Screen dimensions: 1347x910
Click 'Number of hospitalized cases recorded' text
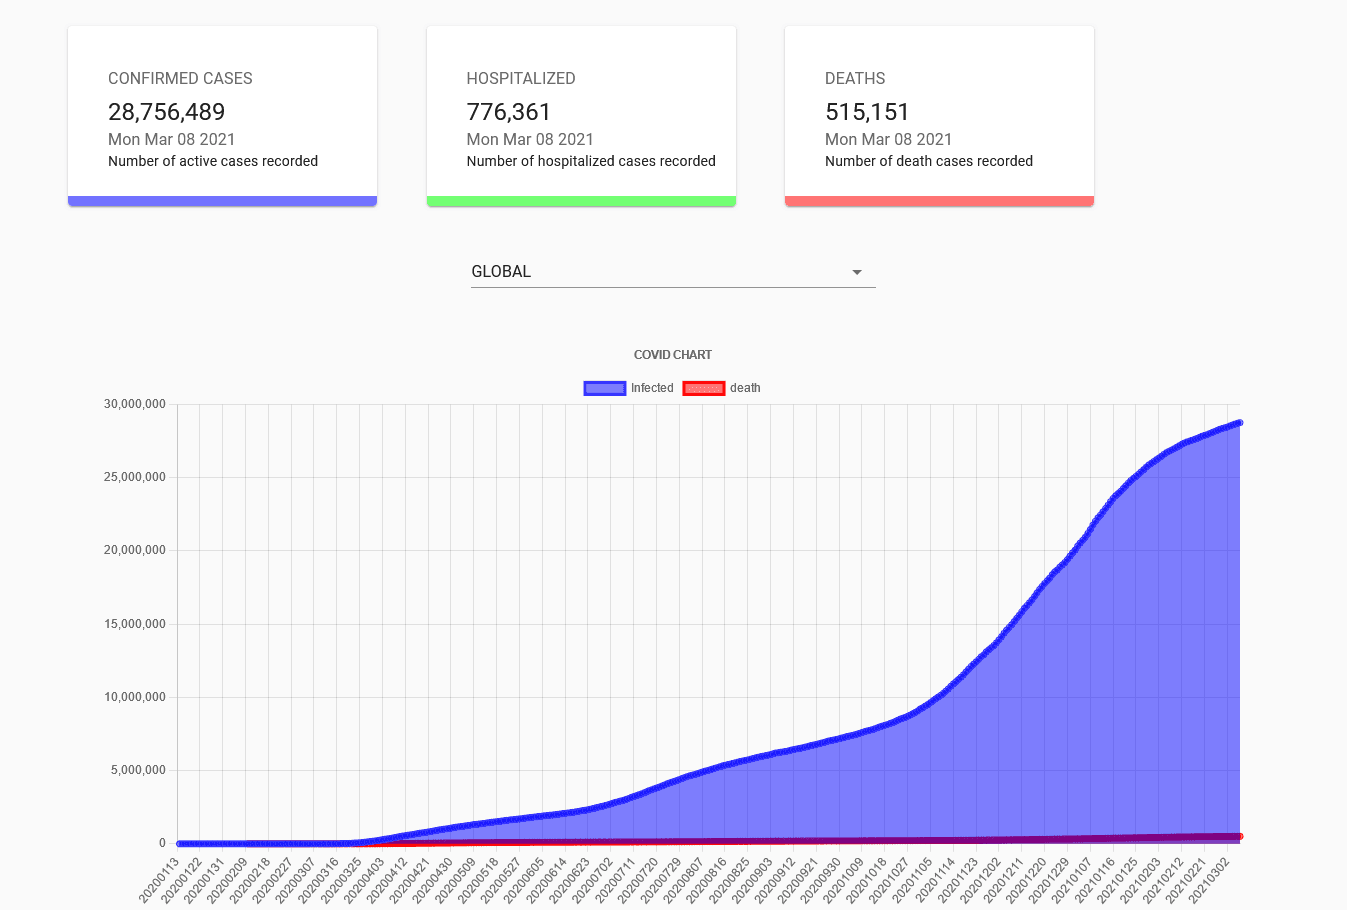tap(591, 161)
